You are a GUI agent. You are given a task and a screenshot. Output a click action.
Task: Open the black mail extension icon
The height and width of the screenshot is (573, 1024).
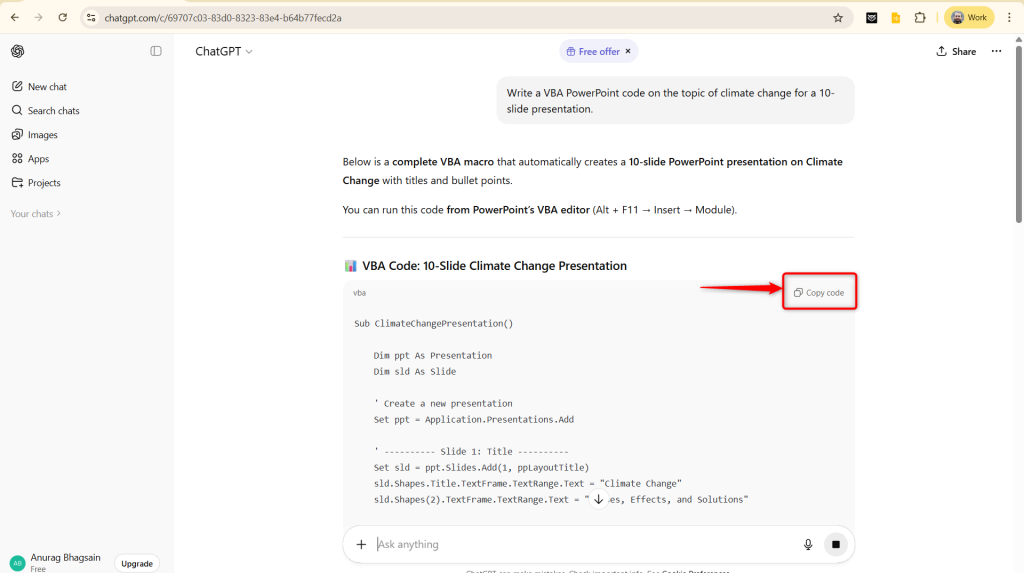pos(871,18)
